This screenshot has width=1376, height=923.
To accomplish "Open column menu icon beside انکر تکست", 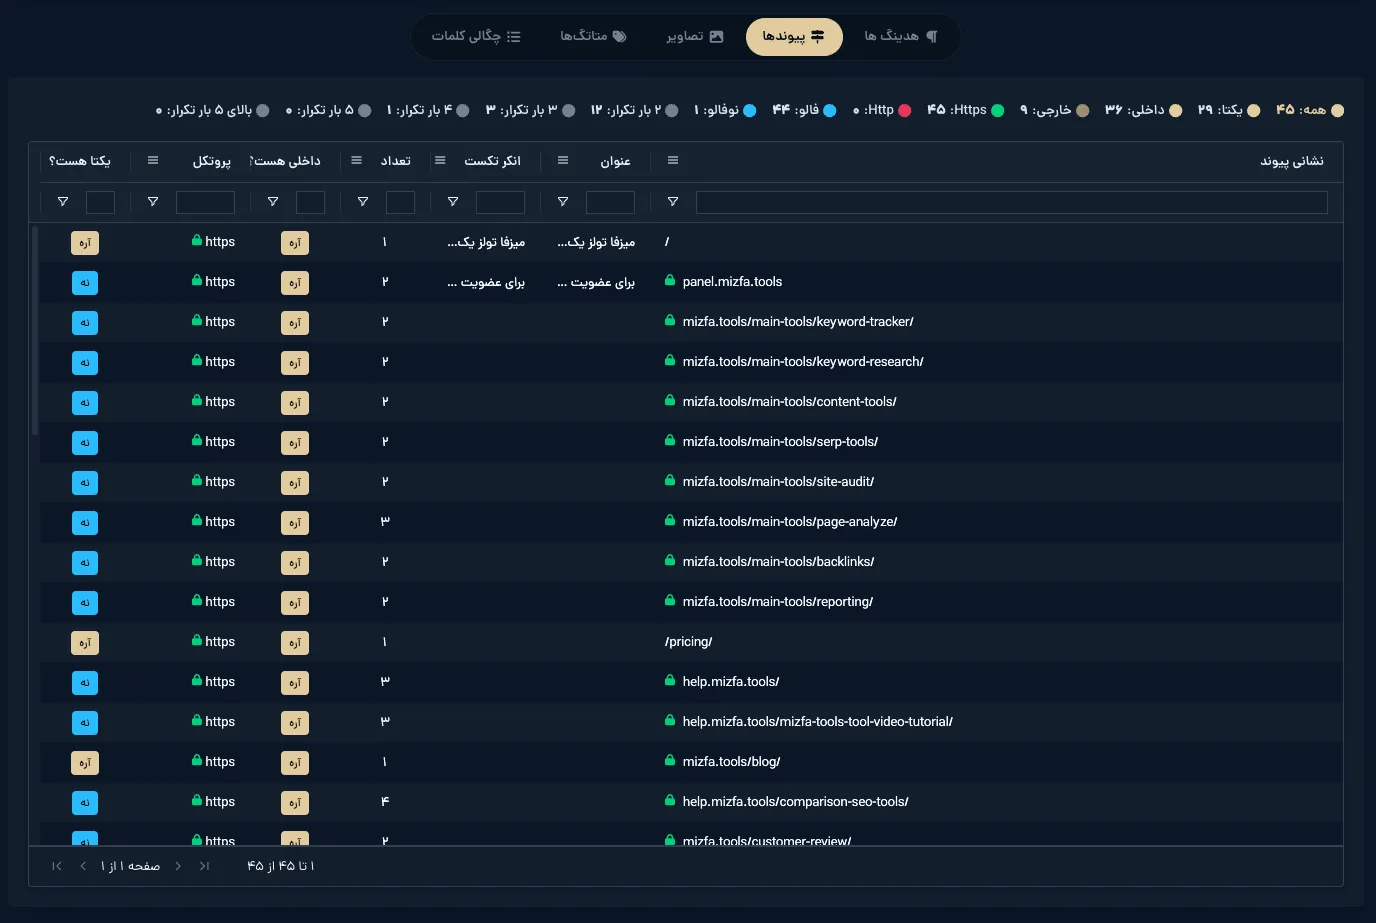I will 440,160.
